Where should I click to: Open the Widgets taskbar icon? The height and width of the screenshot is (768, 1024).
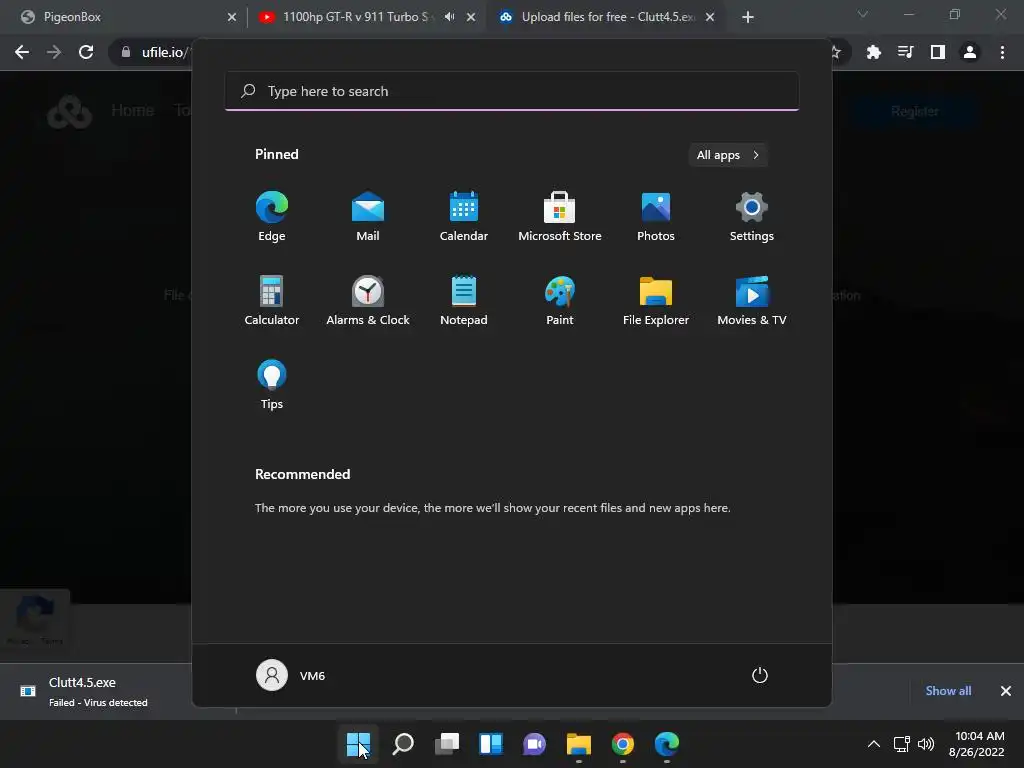490,744
